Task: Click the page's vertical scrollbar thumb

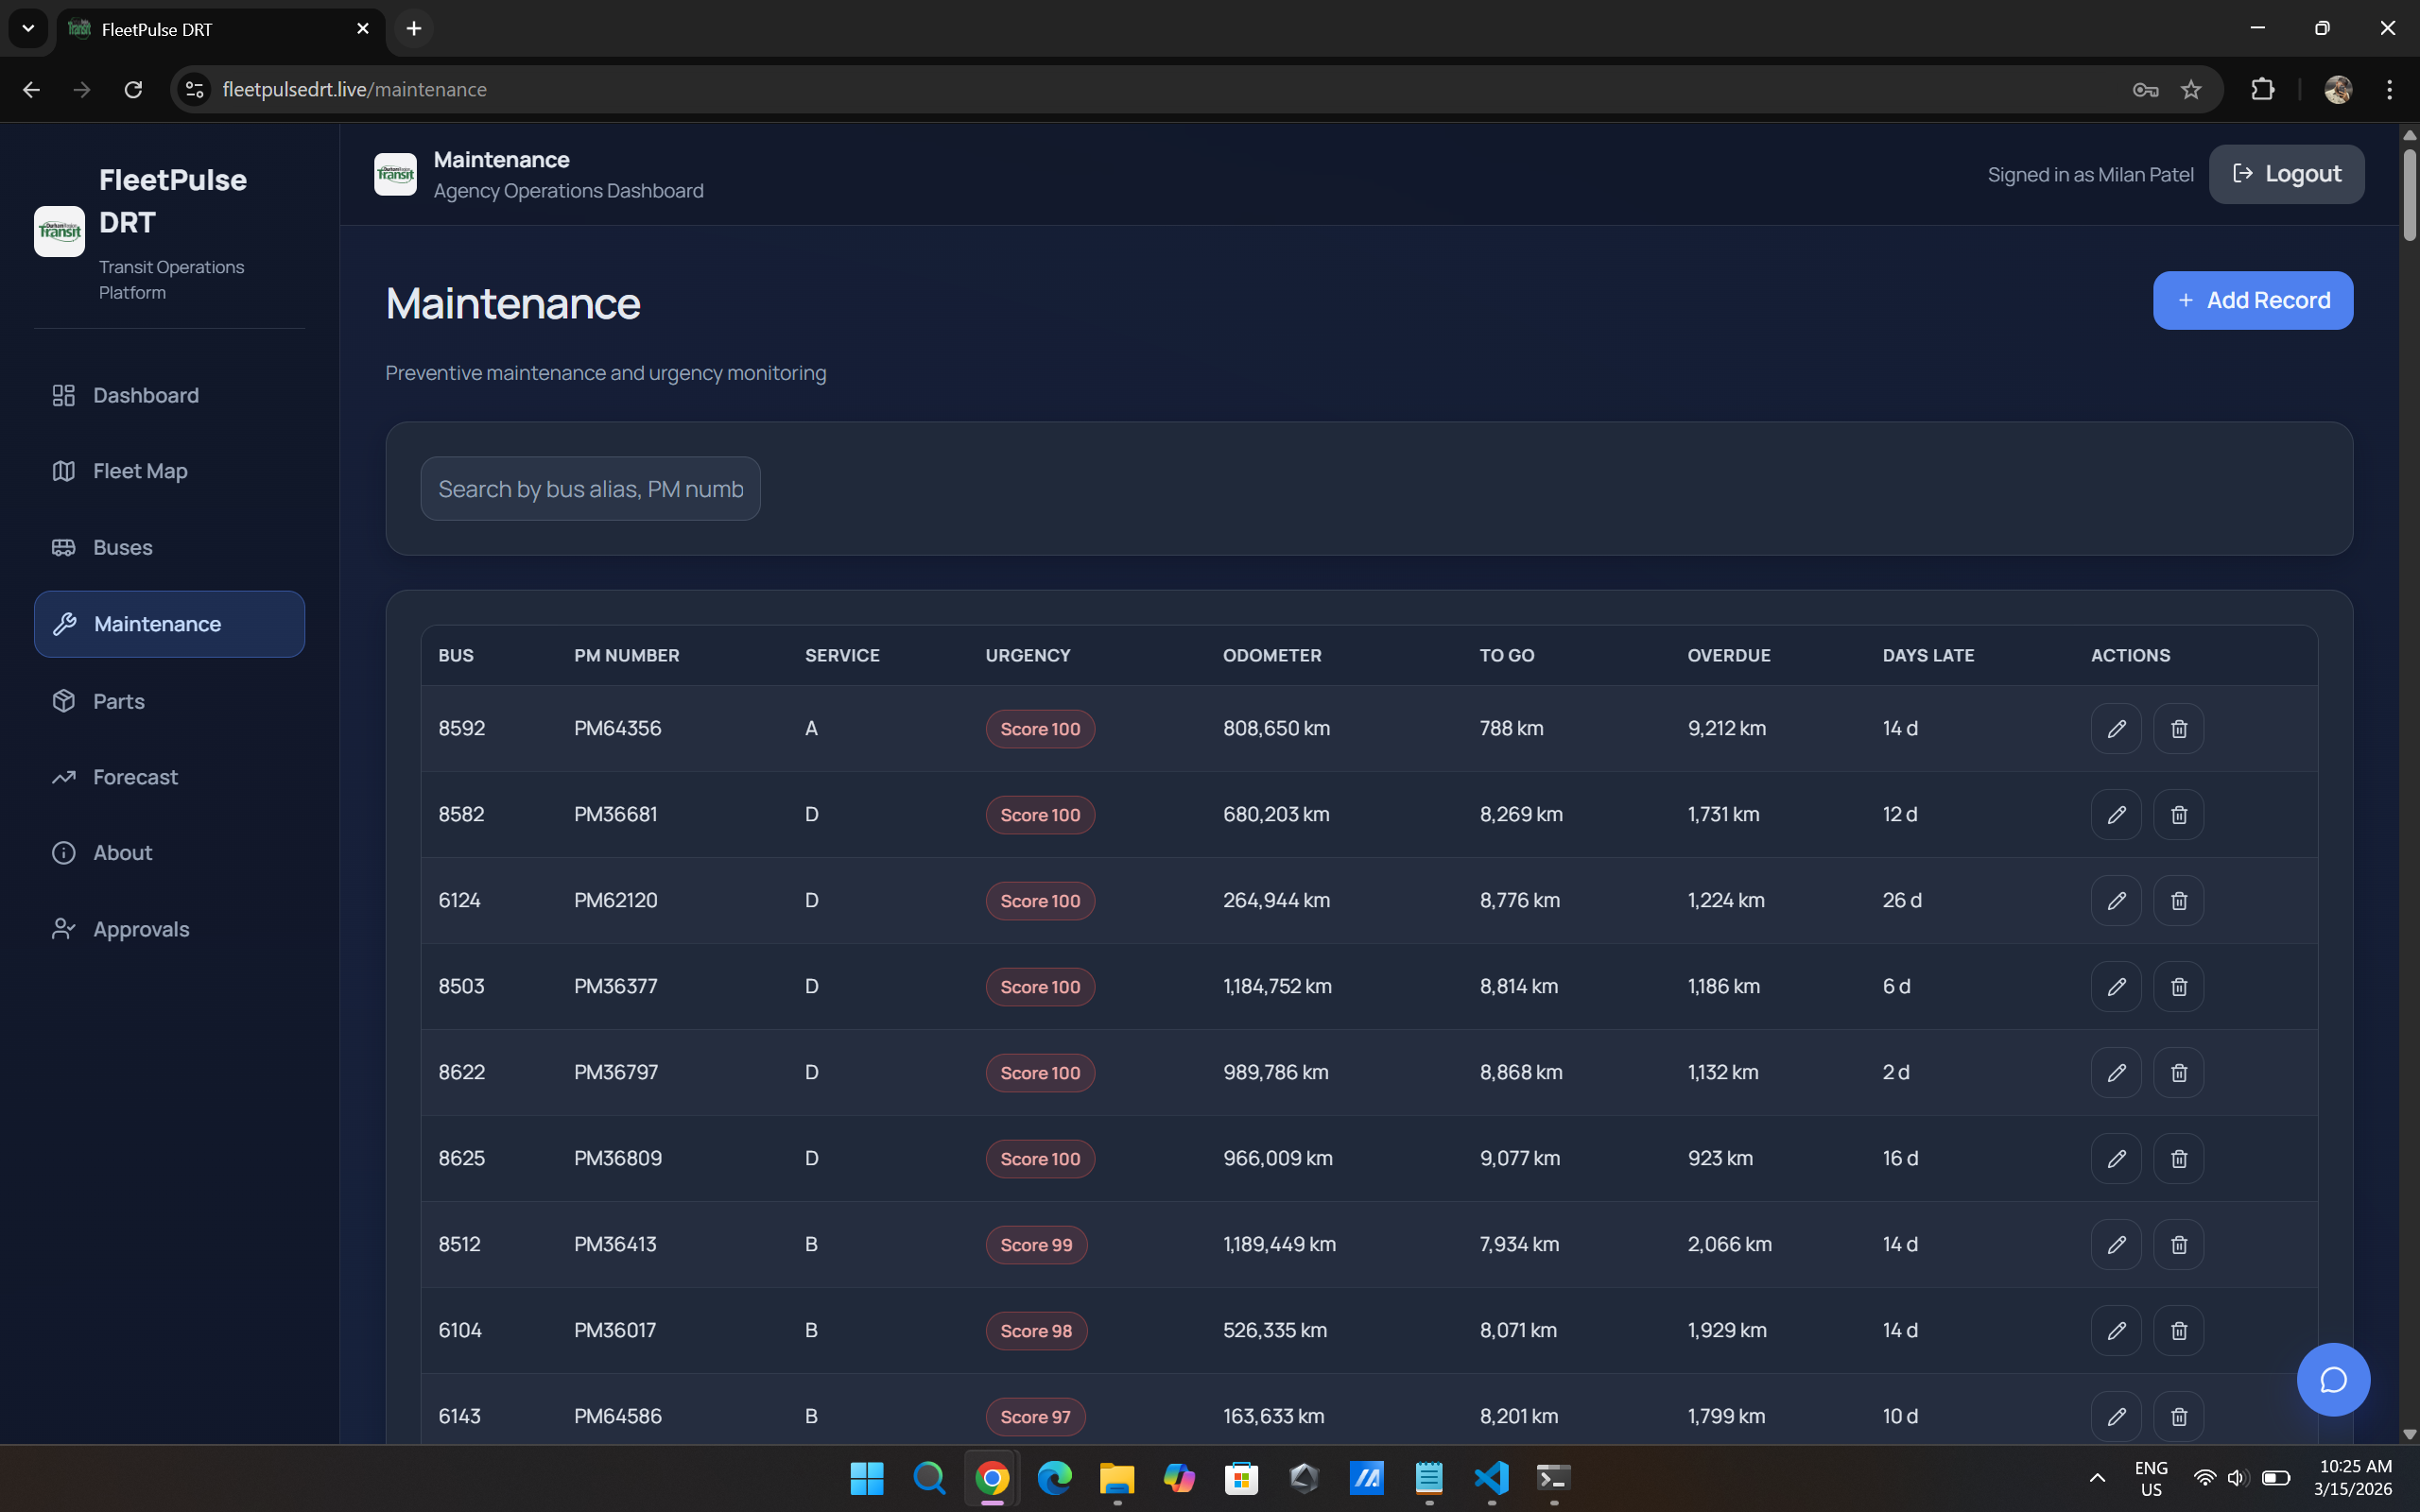Action: tap(2409, 195)
